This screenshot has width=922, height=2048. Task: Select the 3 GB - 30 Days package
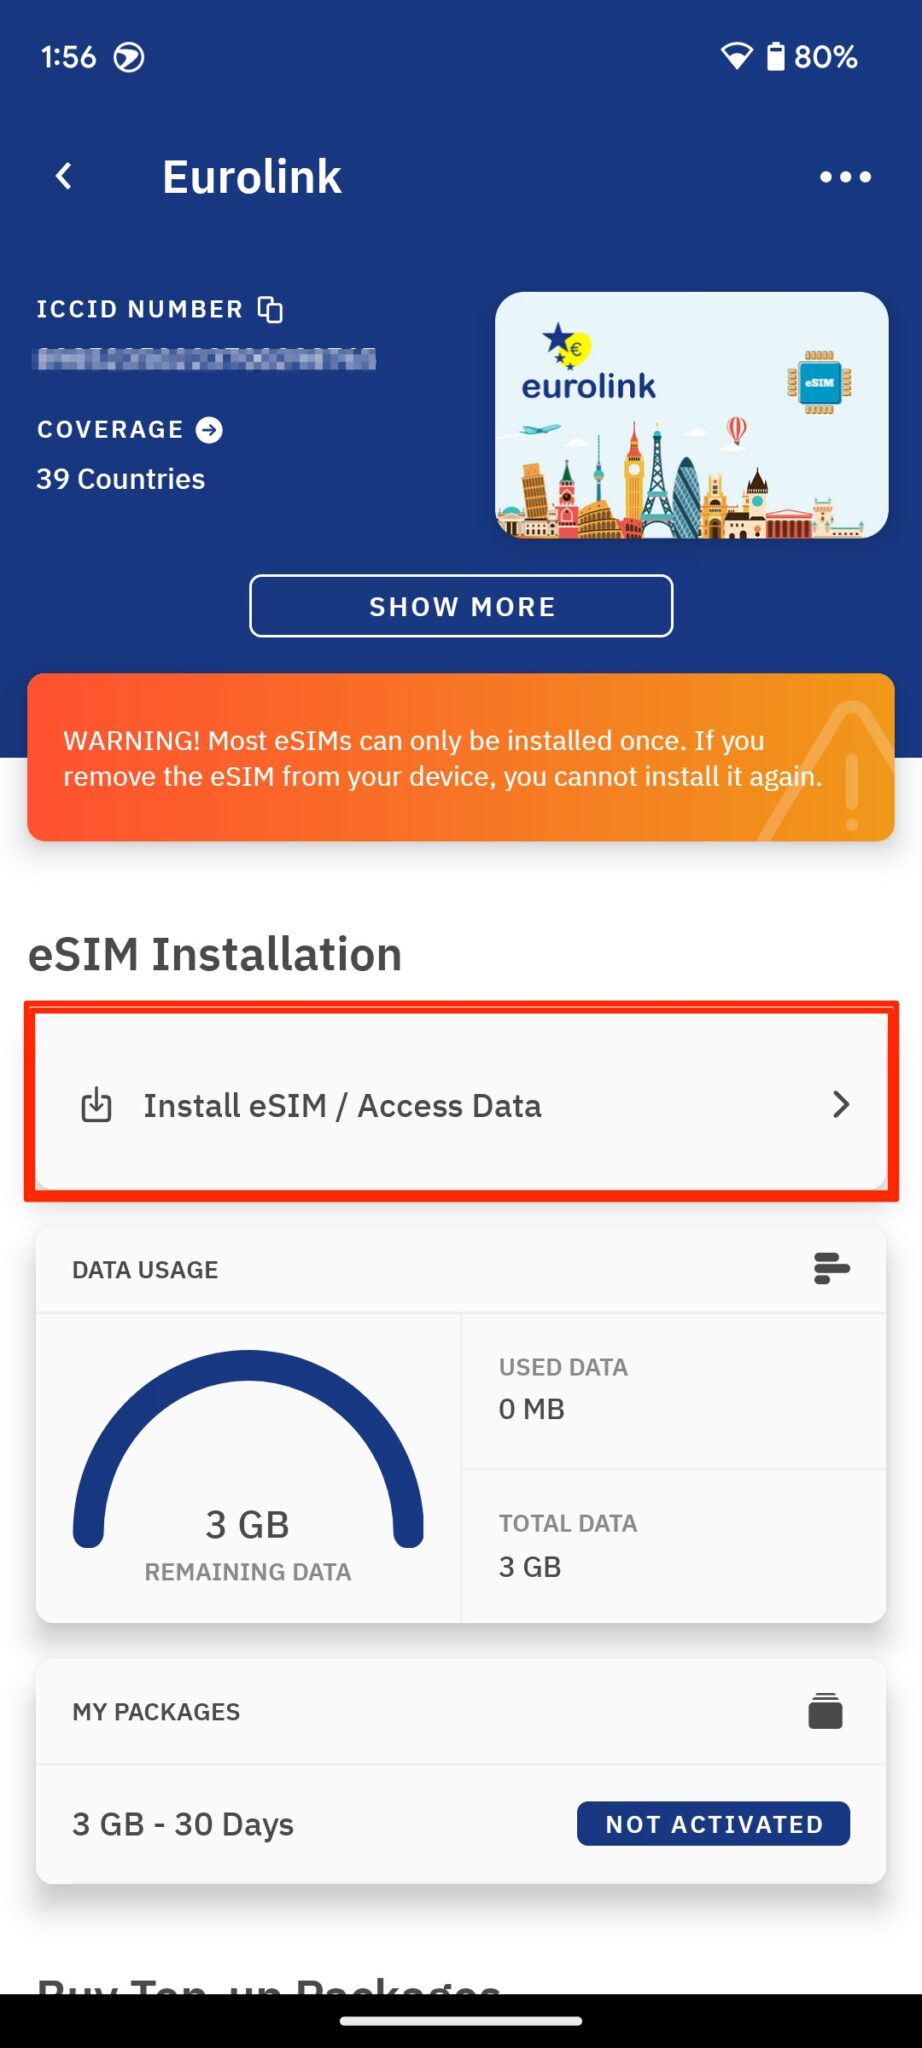(181, 1823)
